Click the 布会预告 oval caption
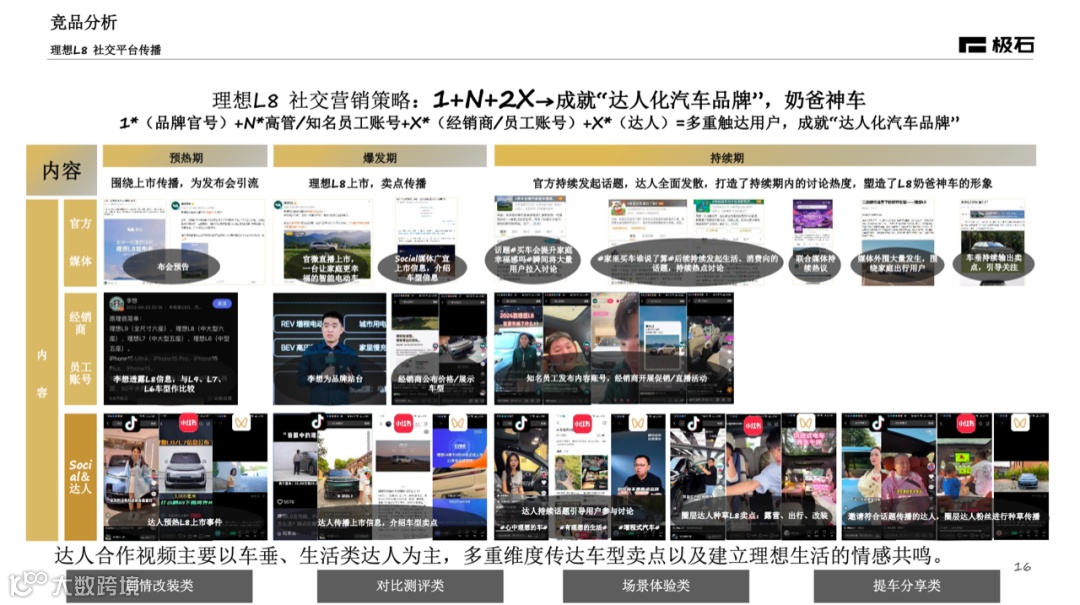This screenshot has height=605, width=1080. coord(172,267)
